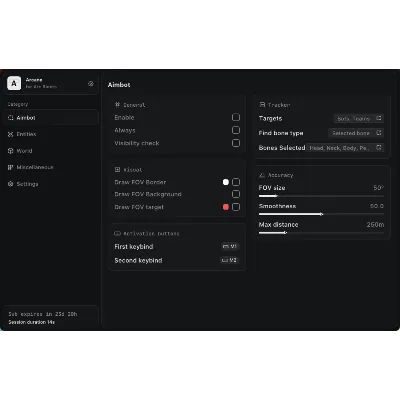This screenshot has height=400, width=400.
Task: Tick the Always checkbox
Action: [x=236, y=130]
